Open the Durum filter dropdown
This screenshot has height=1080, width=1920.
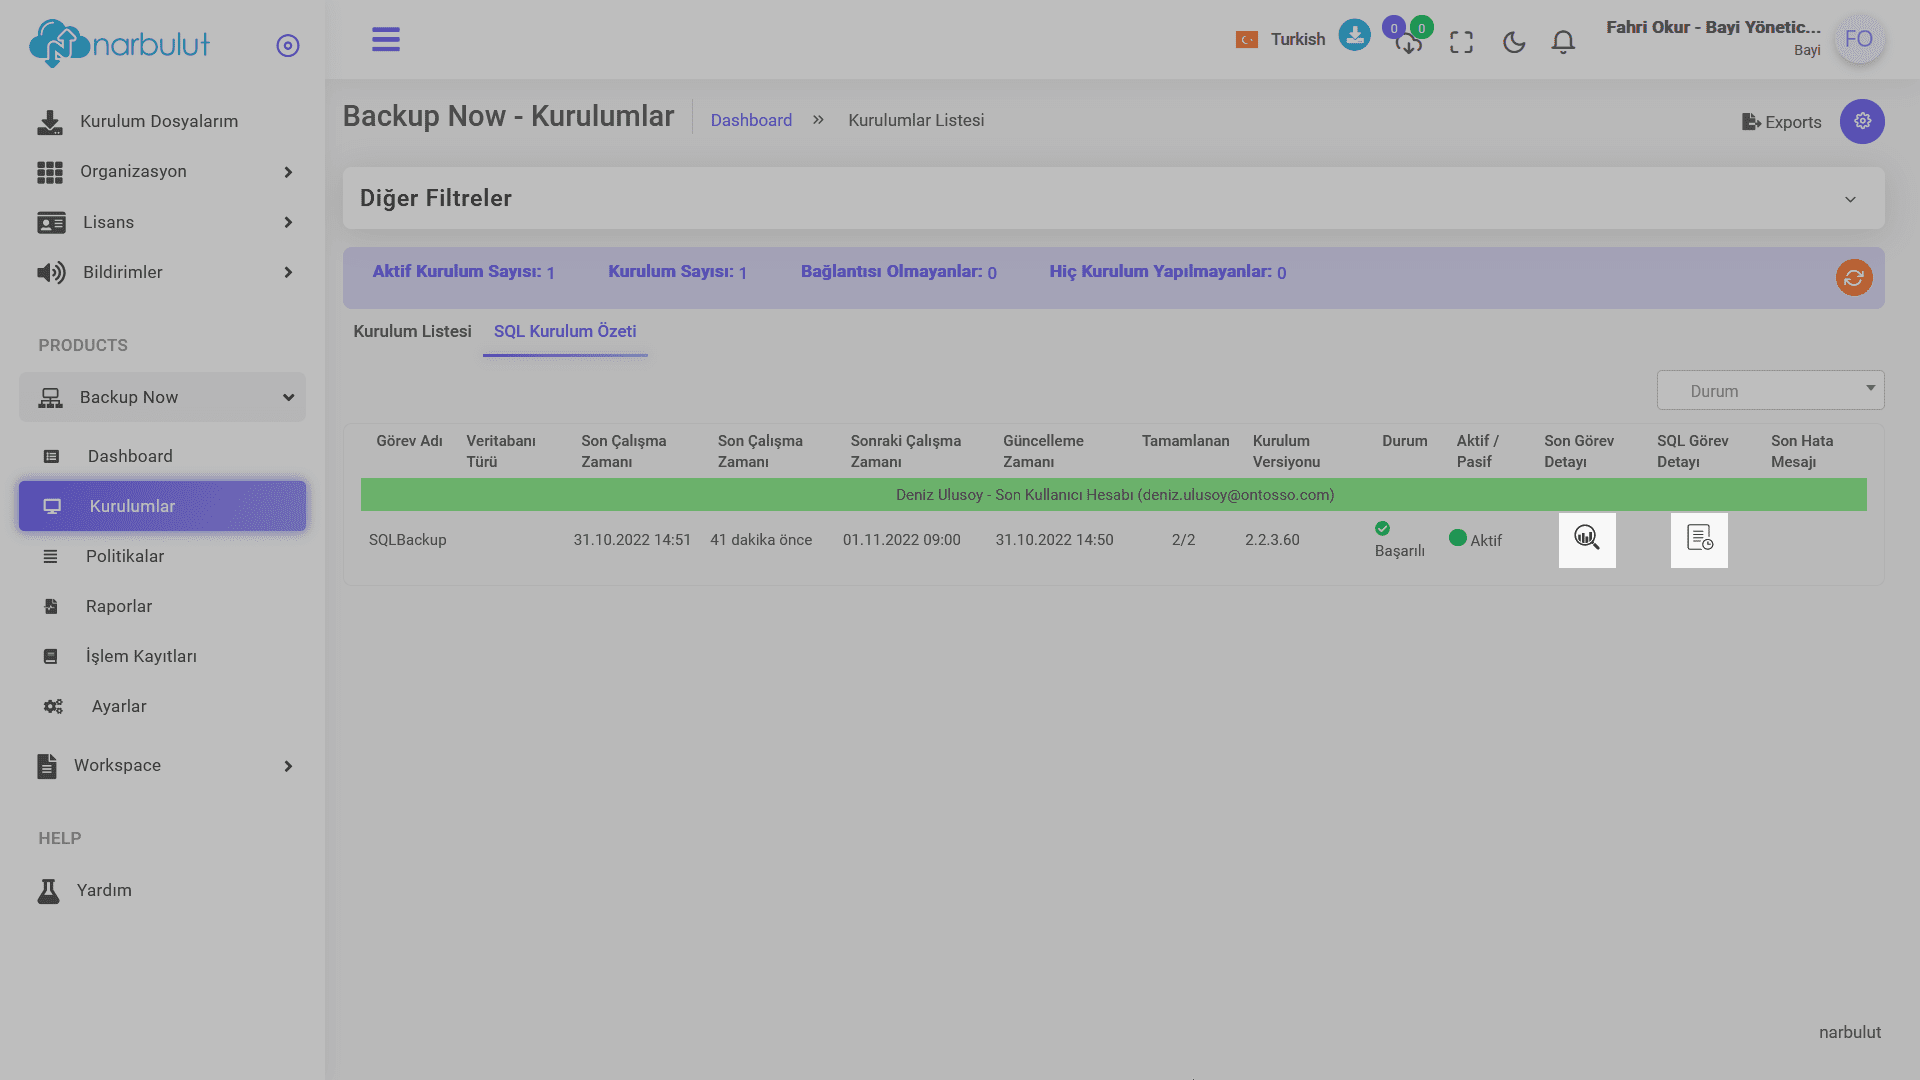[1770, 390]
